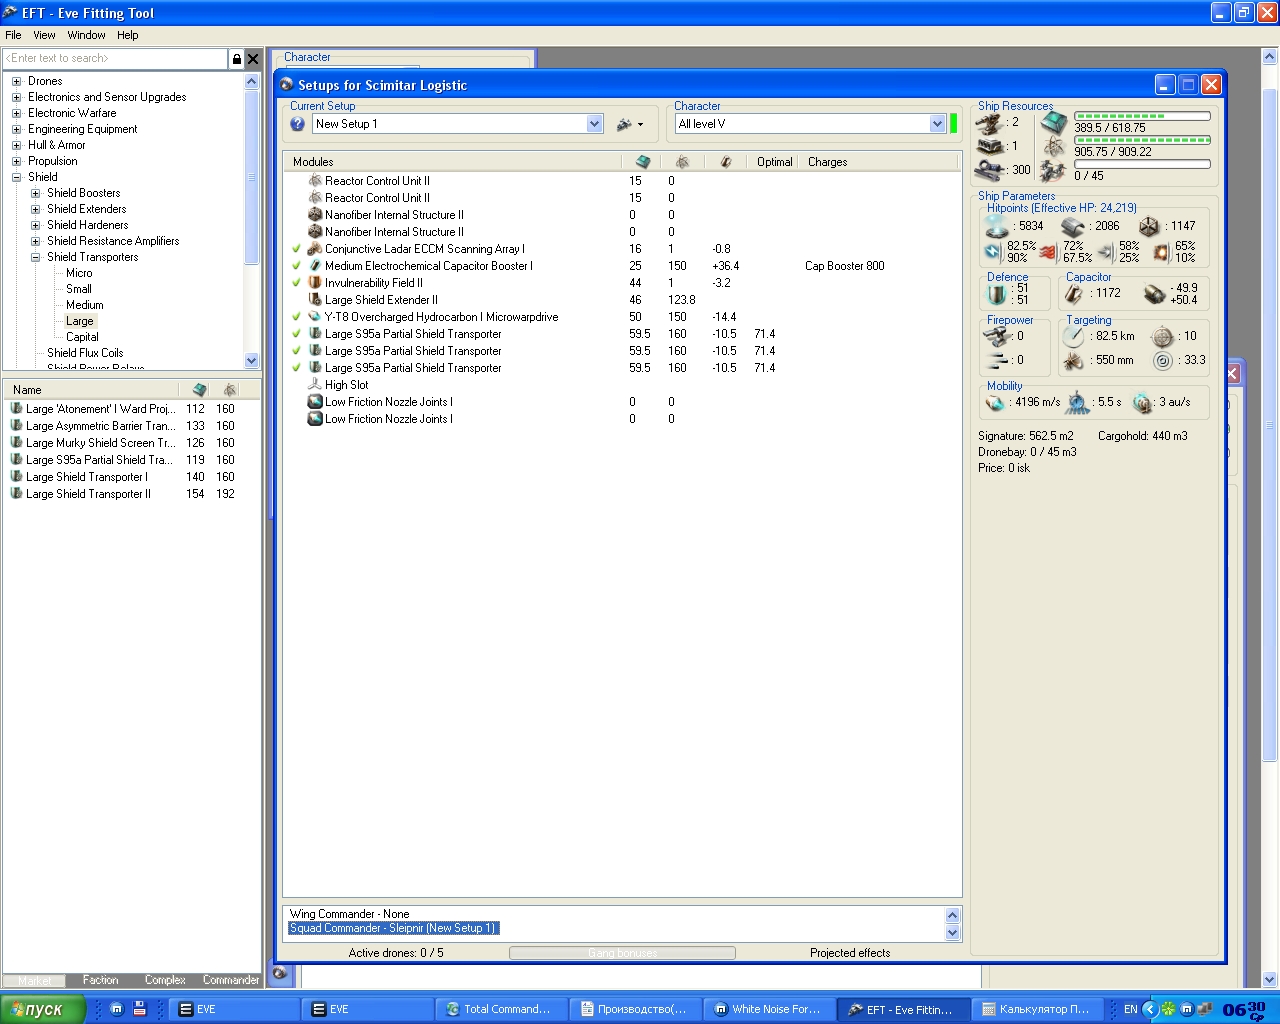Select the Shield Hardeners tree item
1280x1024 pixels.
click(87, 225)
